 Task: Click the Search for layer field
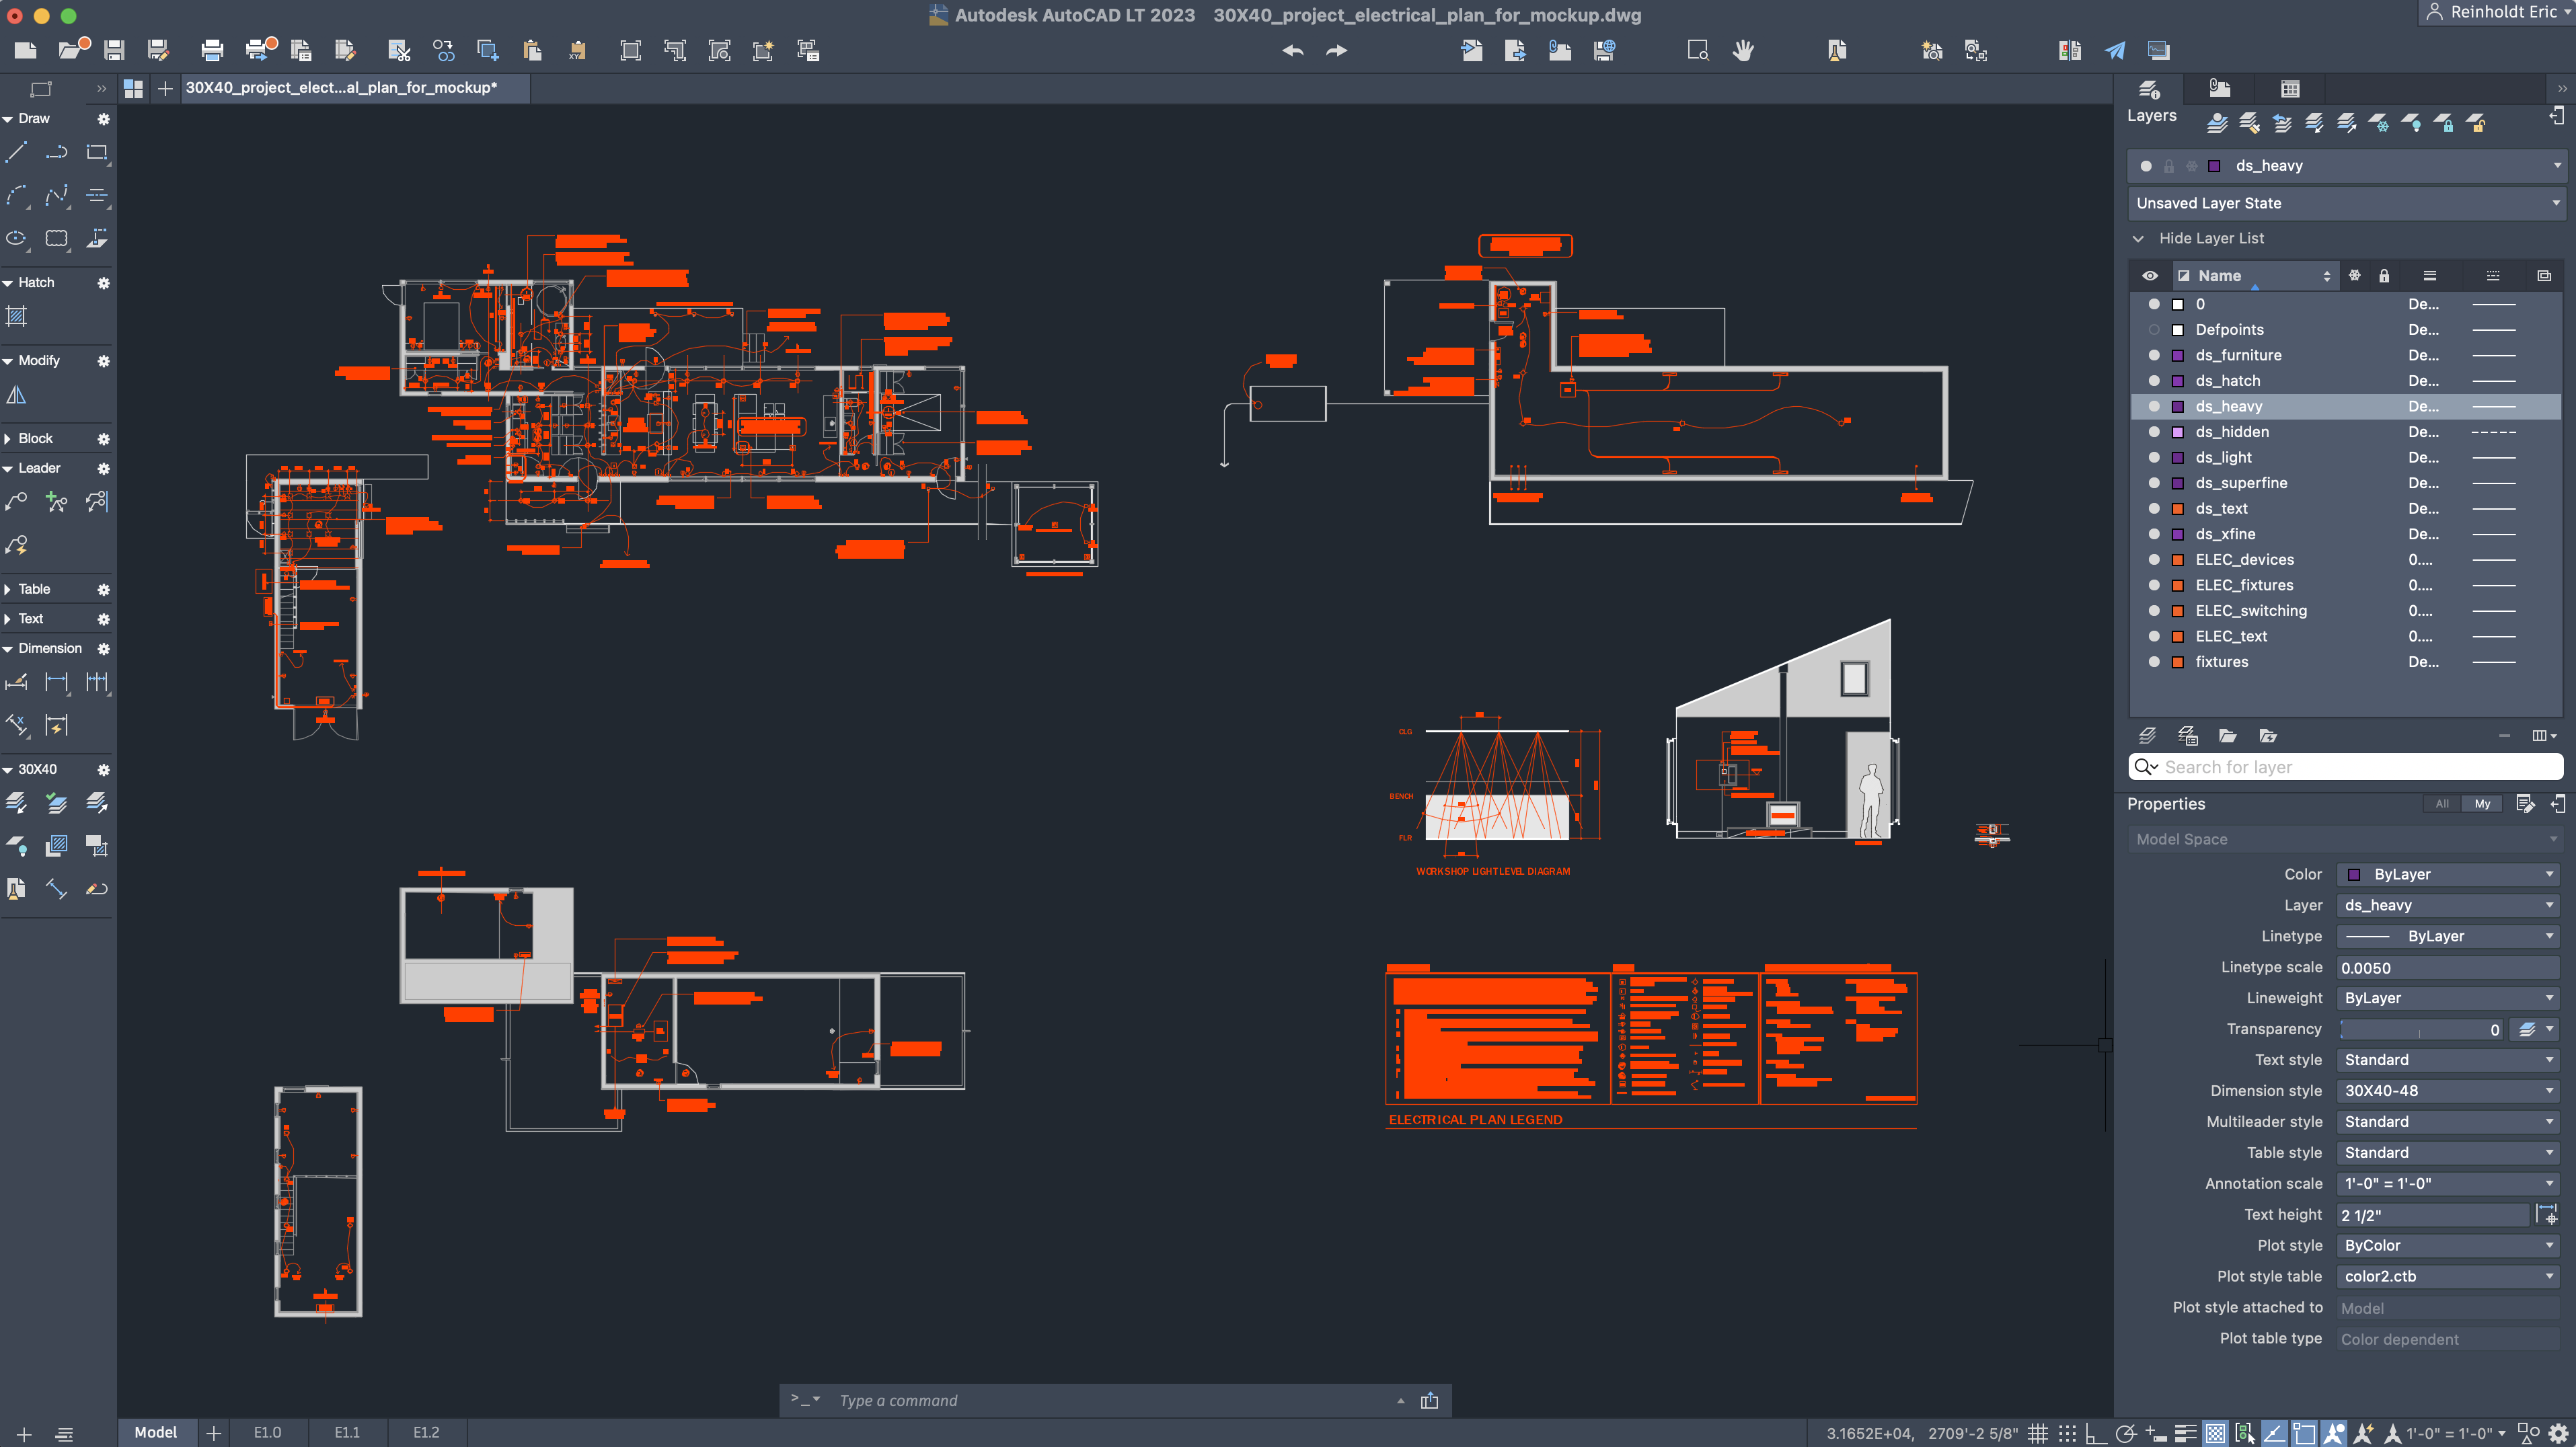click(x=2345, y=767)
